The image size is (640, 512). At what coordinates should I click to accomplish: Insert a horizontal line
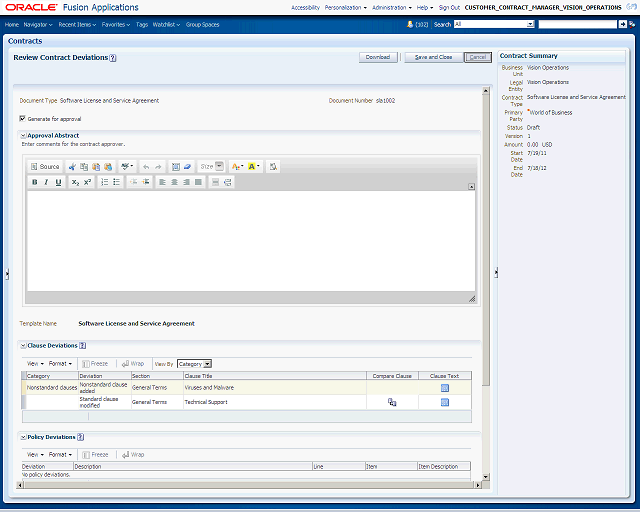point(216,182)
